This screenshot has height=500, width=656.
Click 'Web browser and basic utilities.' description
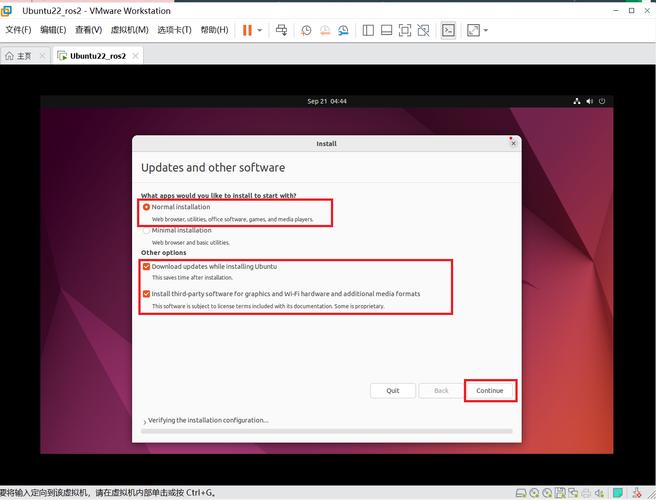click(190, 243)
